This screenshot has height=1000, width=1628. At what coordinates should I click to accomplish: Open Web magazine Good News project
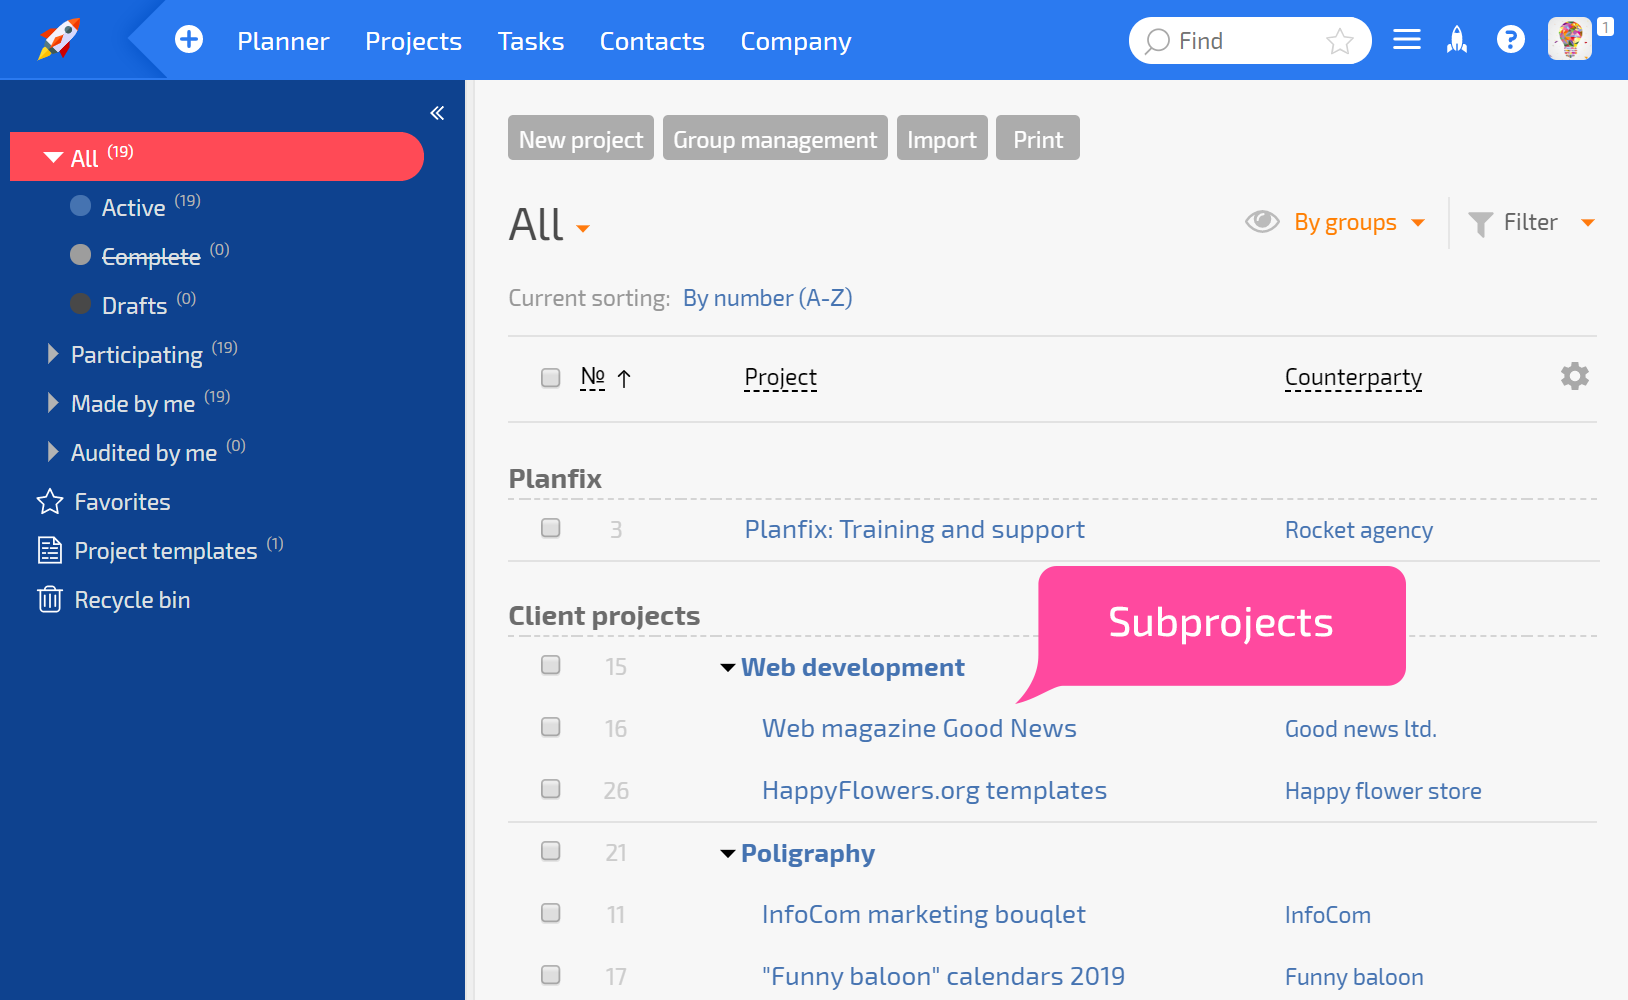pos(919,728)
